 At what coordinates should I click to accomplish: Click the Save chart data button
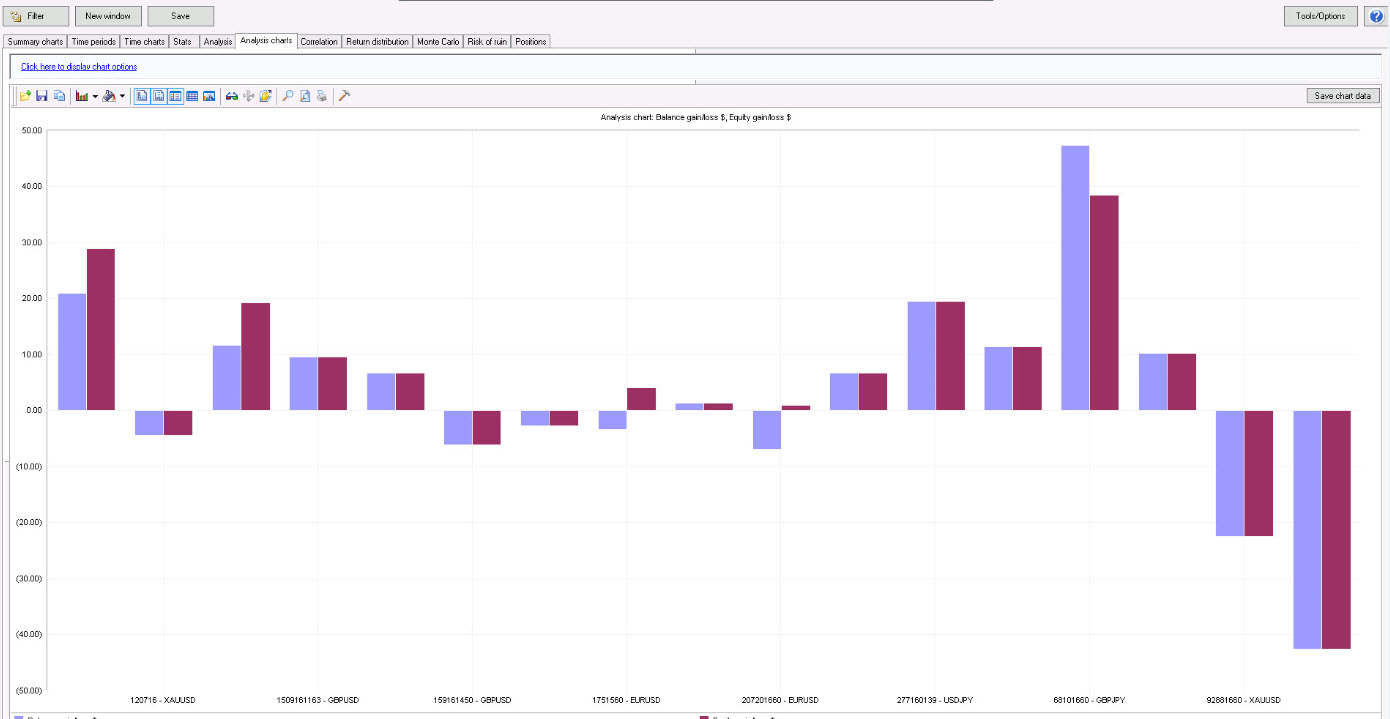click(1343, 96)
